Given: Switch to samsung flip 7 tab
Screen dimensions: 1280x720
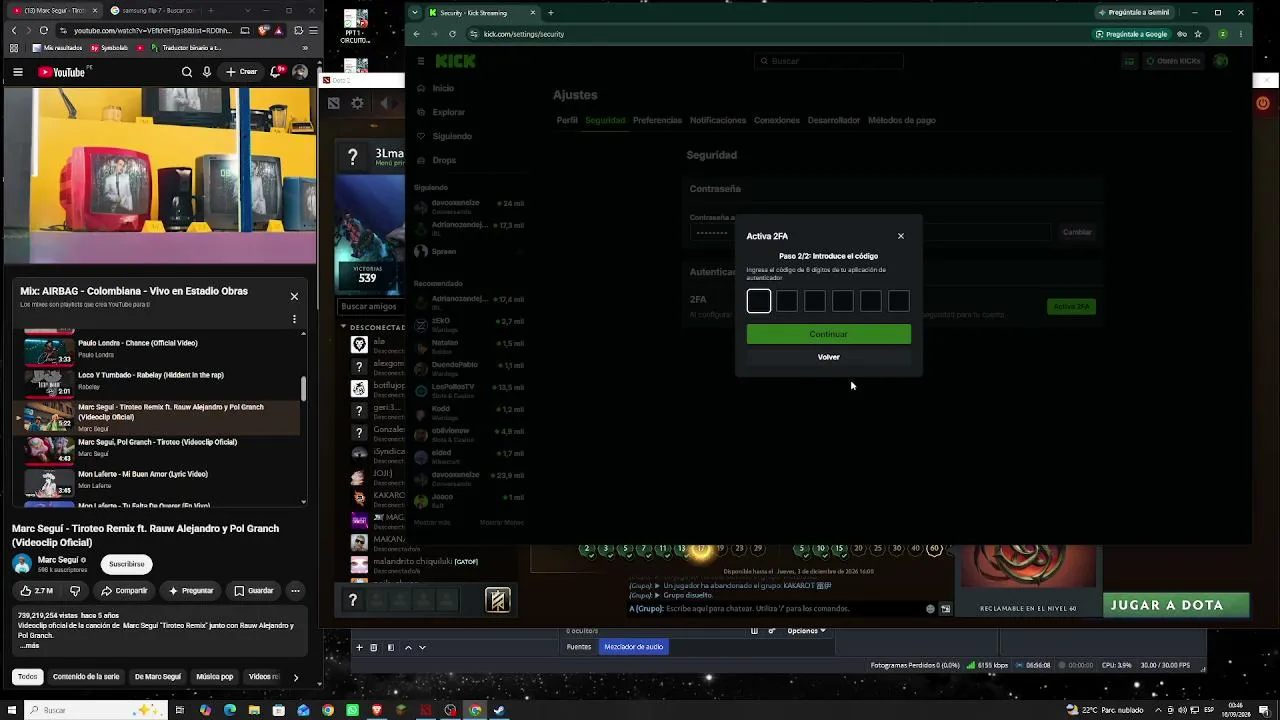Looking at the screenshot, I should click(150, 11).
